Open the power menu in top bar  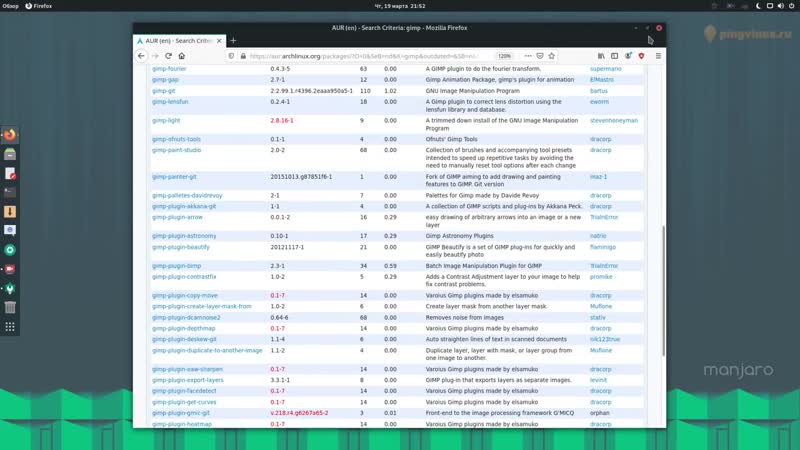tap(792, 6)
